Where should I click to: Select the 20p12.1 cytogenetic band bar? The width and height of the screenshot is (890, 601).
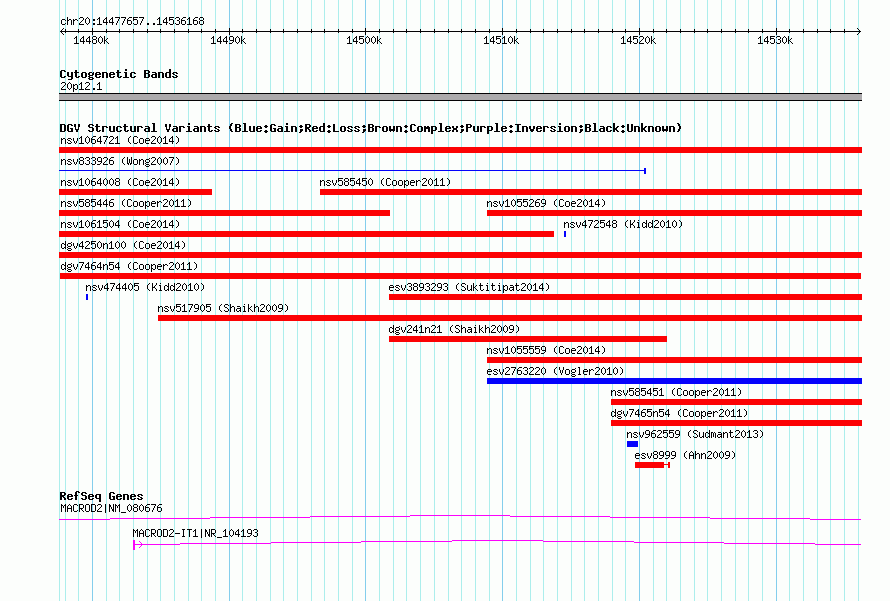[x=460, y=97]
